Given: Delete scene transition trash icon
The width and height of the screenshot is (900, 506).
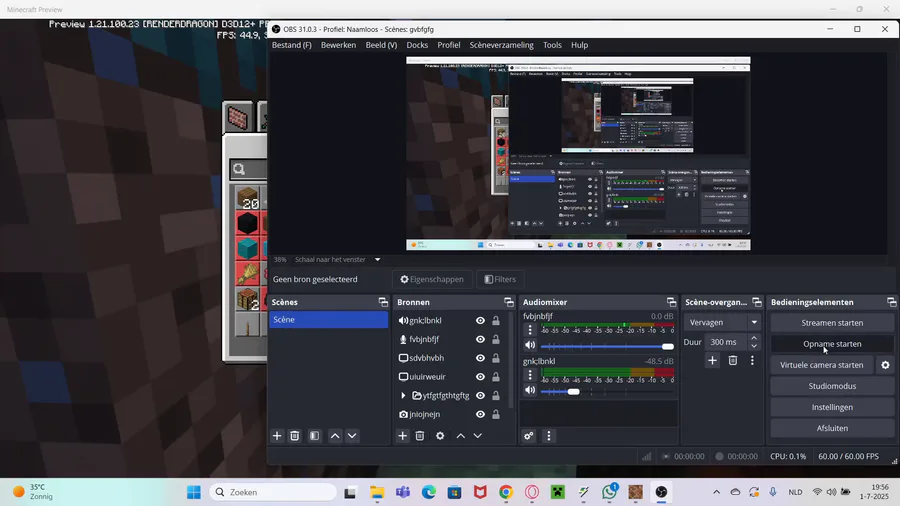Looking at the screenshot, I should point(733,360).
